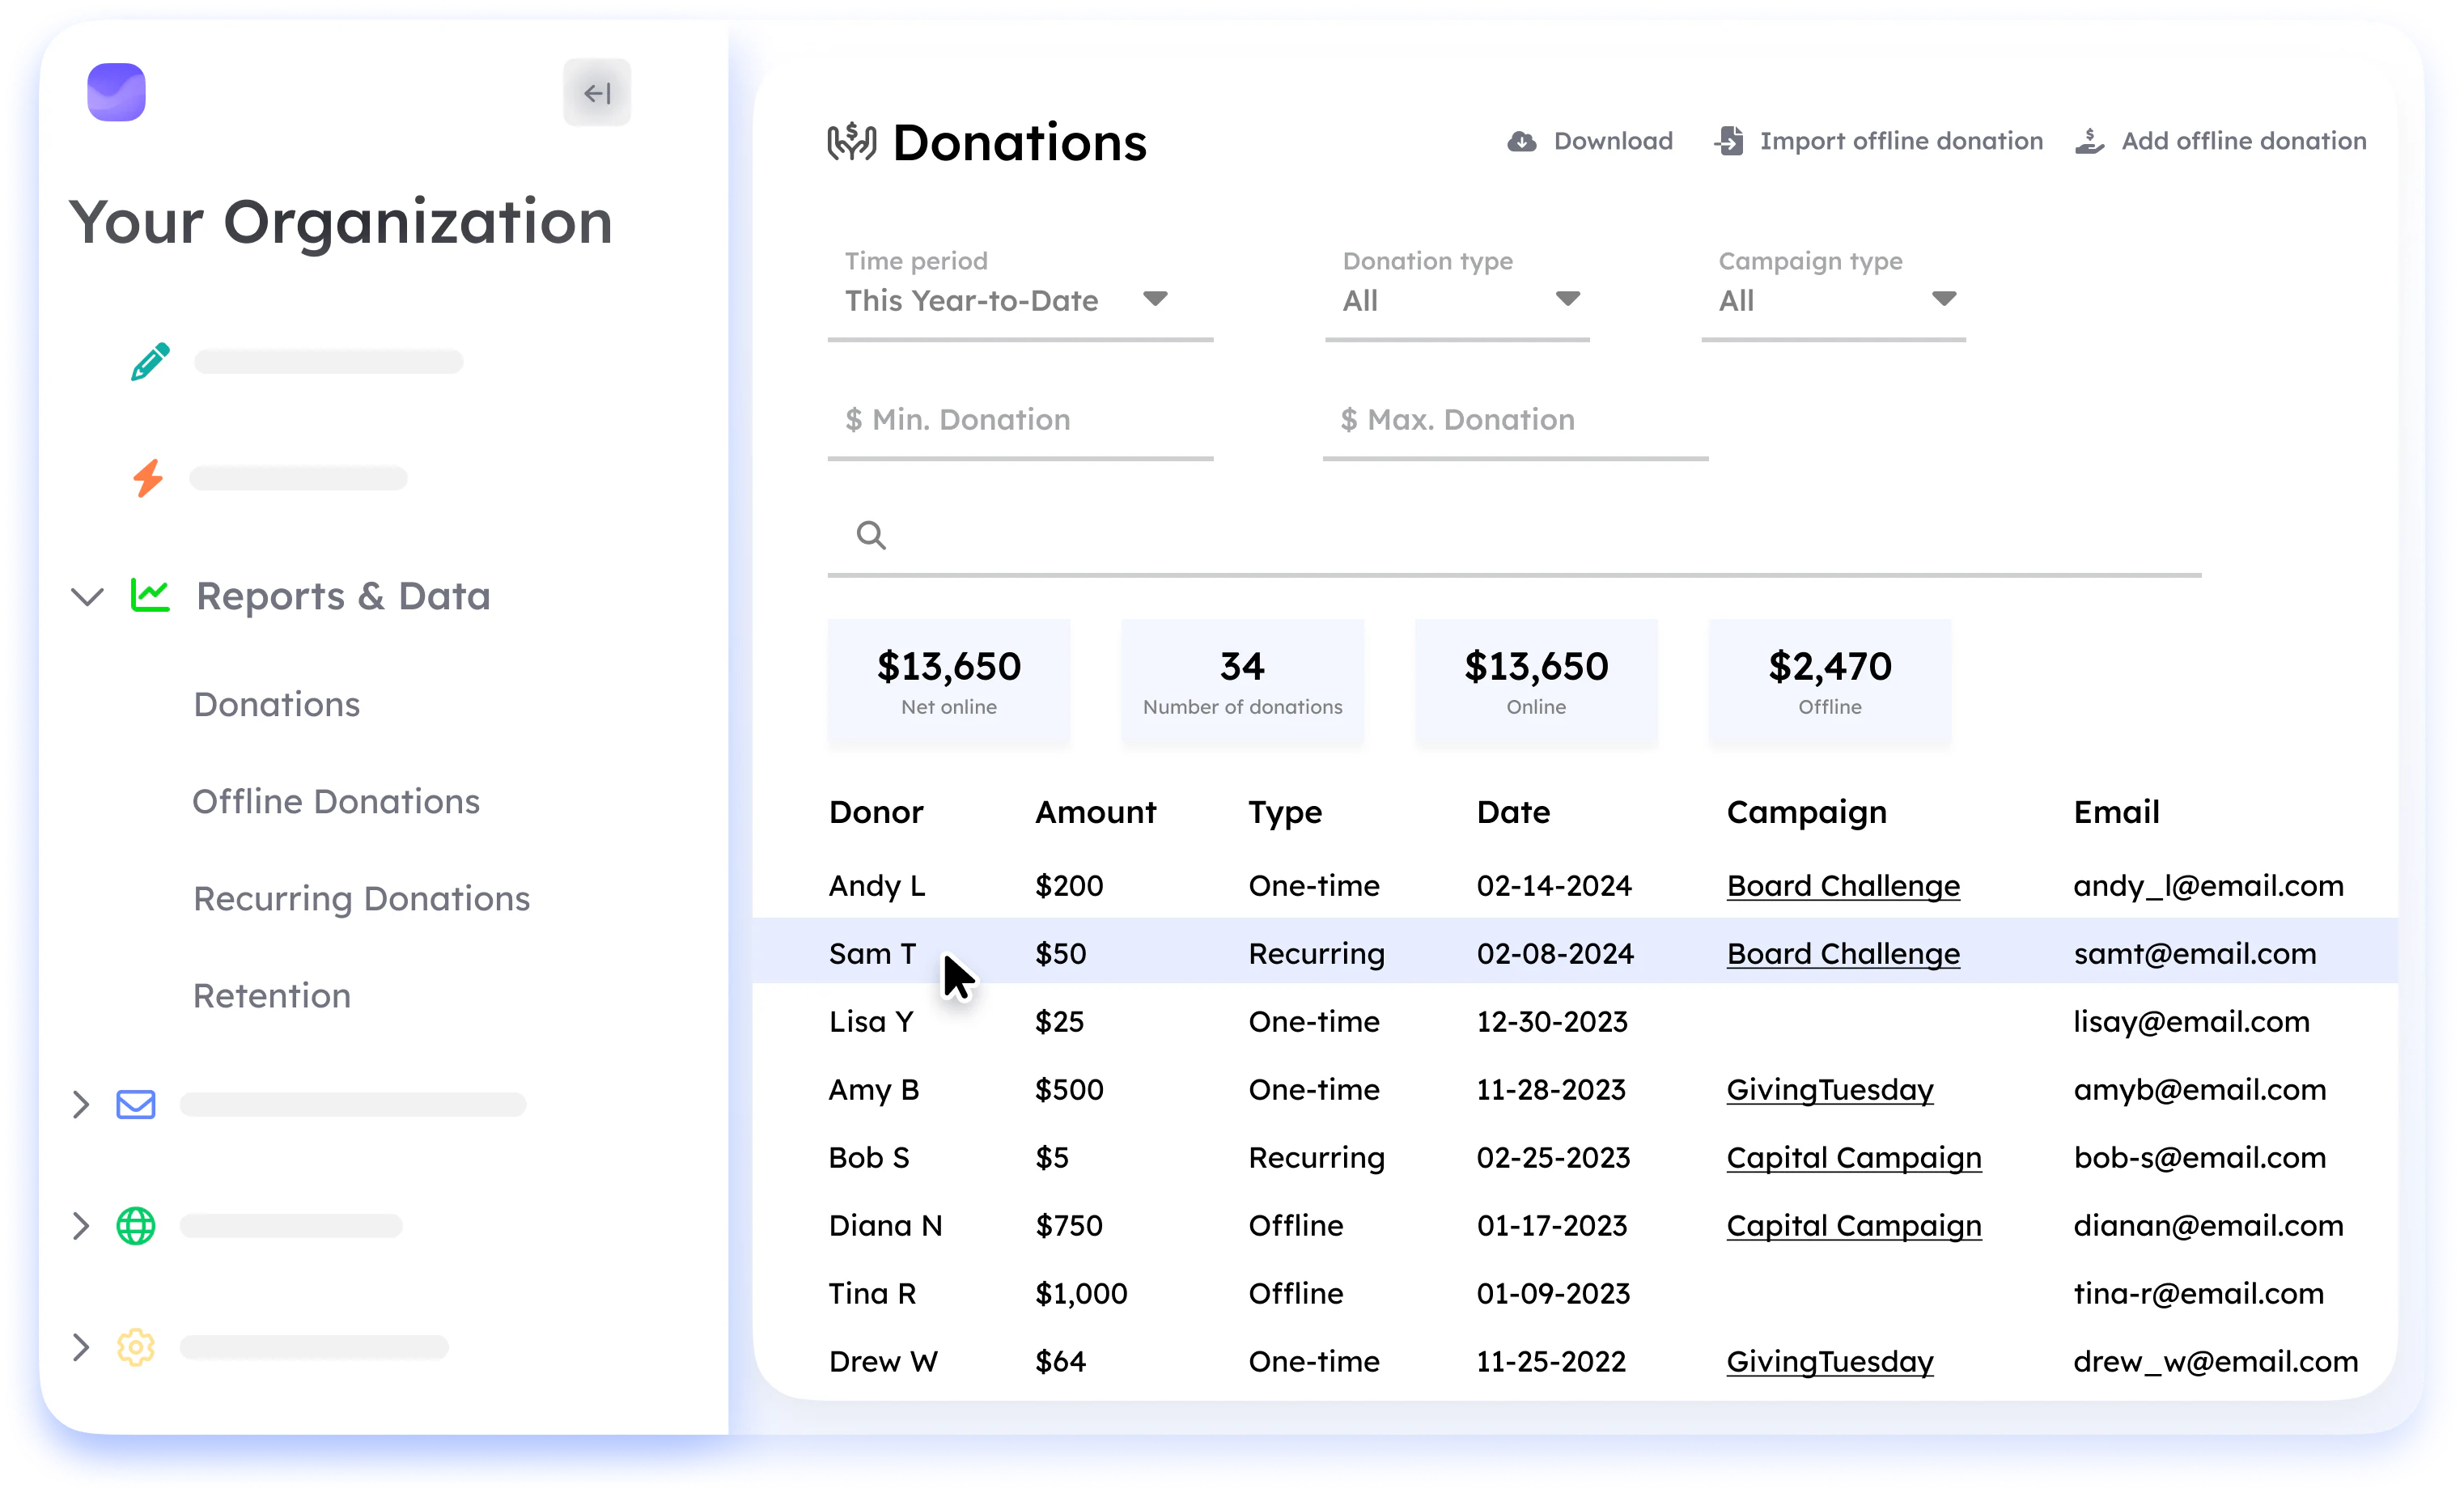Image resolution: width=2464 pixels, height=1493 pixels.
Task: Click the Amount column header
Action: [1096, 813]
